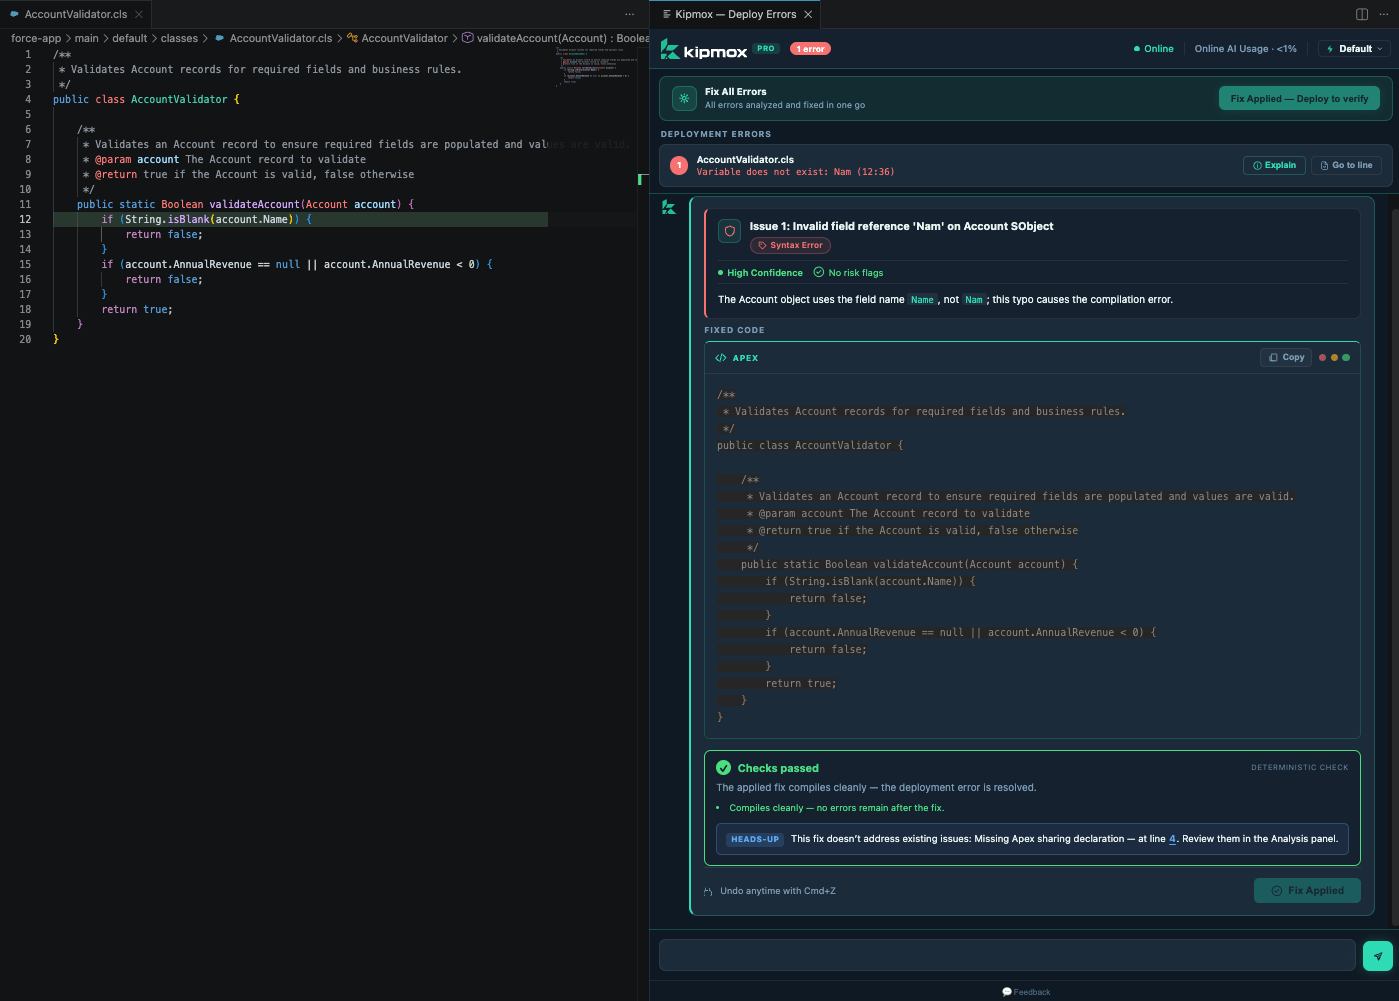Click the Syntax Error tag
This screenshot has height=1001, width=1399.
point(790,245)
